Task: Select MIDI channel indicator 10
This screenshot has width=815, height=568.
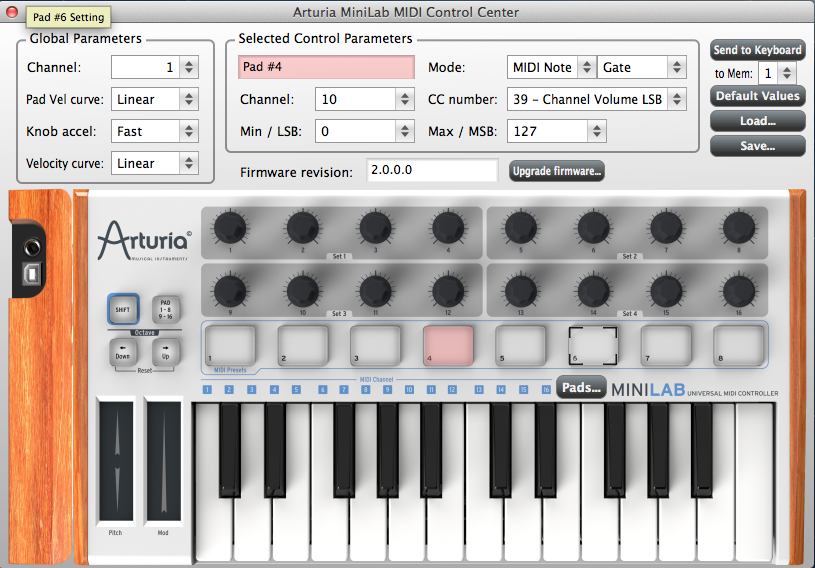Action: [x=409, y=389]
